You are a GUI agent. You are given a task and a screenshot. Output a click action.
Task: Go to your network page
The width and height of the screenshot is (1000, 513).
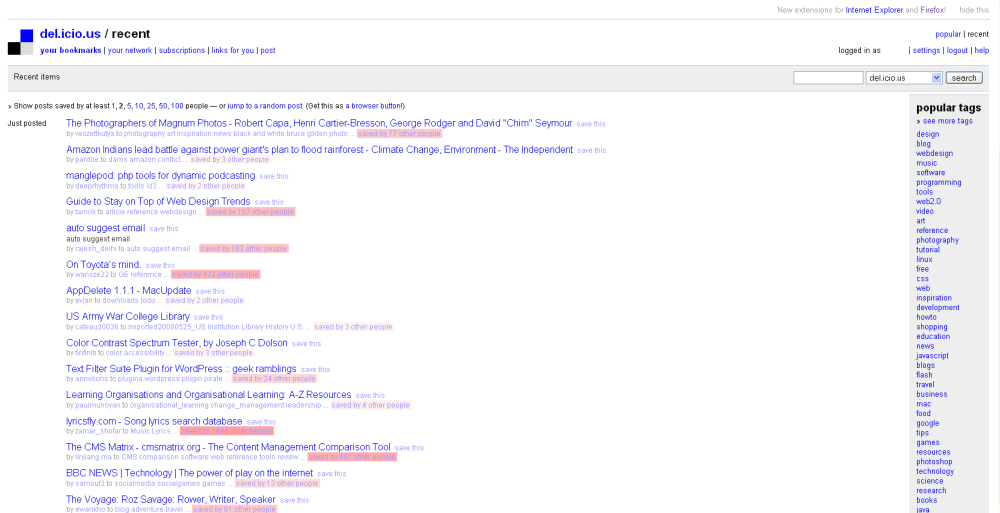(130, 50)
